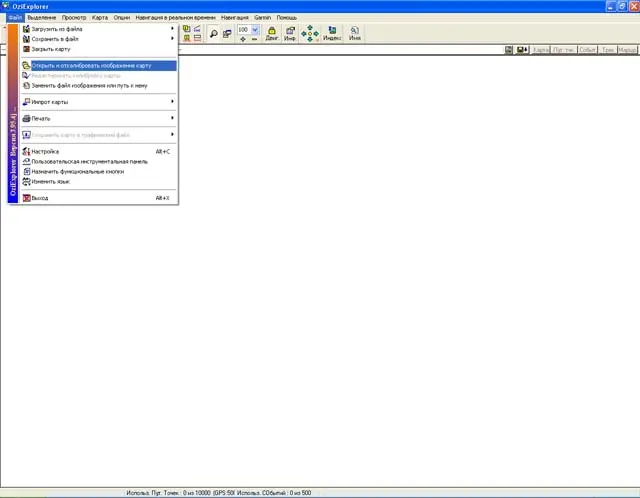Click the Имя search toolbar button

pyautogui.click(x=355, y=33)
